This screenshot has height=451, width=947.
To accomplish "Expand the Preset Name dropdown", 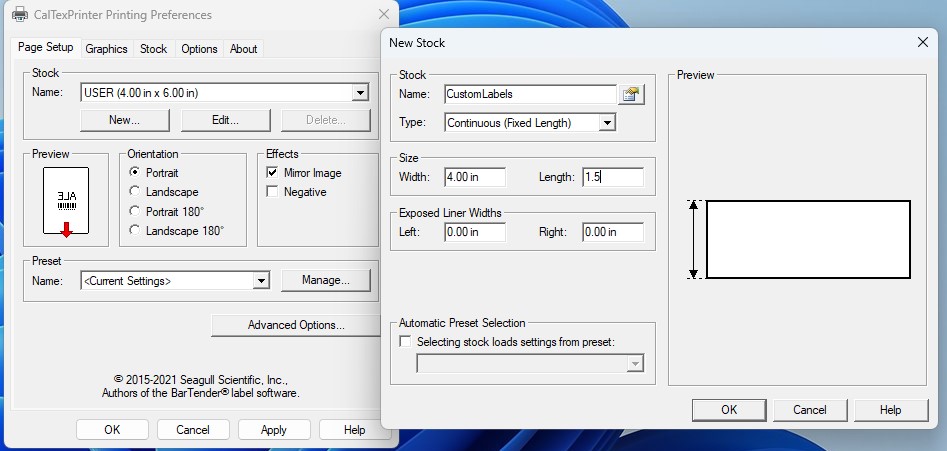I will coord(261,281).
